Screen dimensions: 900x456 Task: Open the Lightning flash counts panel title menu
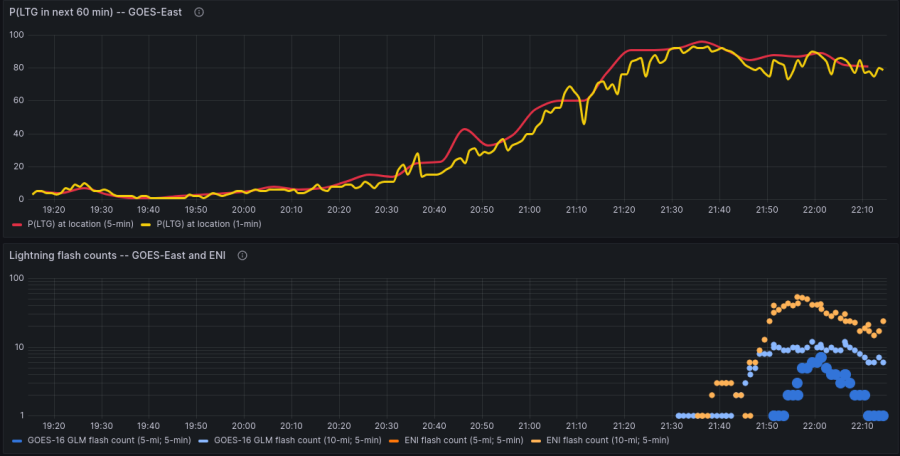pyautogui.click(x=117, y=256)
